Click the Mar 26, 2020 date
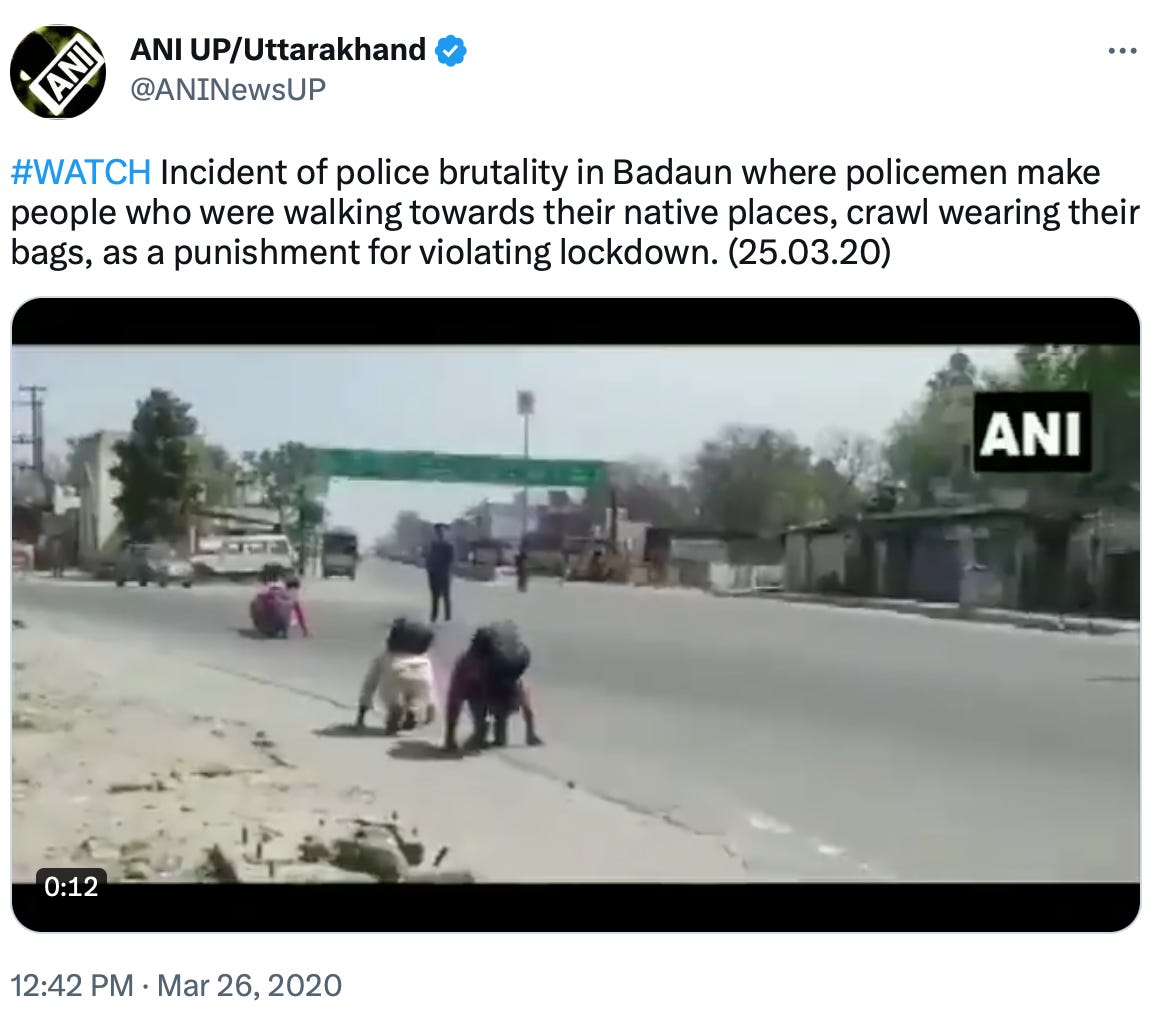Screen dimensions: 1164x1014 (x=249, y=986)
